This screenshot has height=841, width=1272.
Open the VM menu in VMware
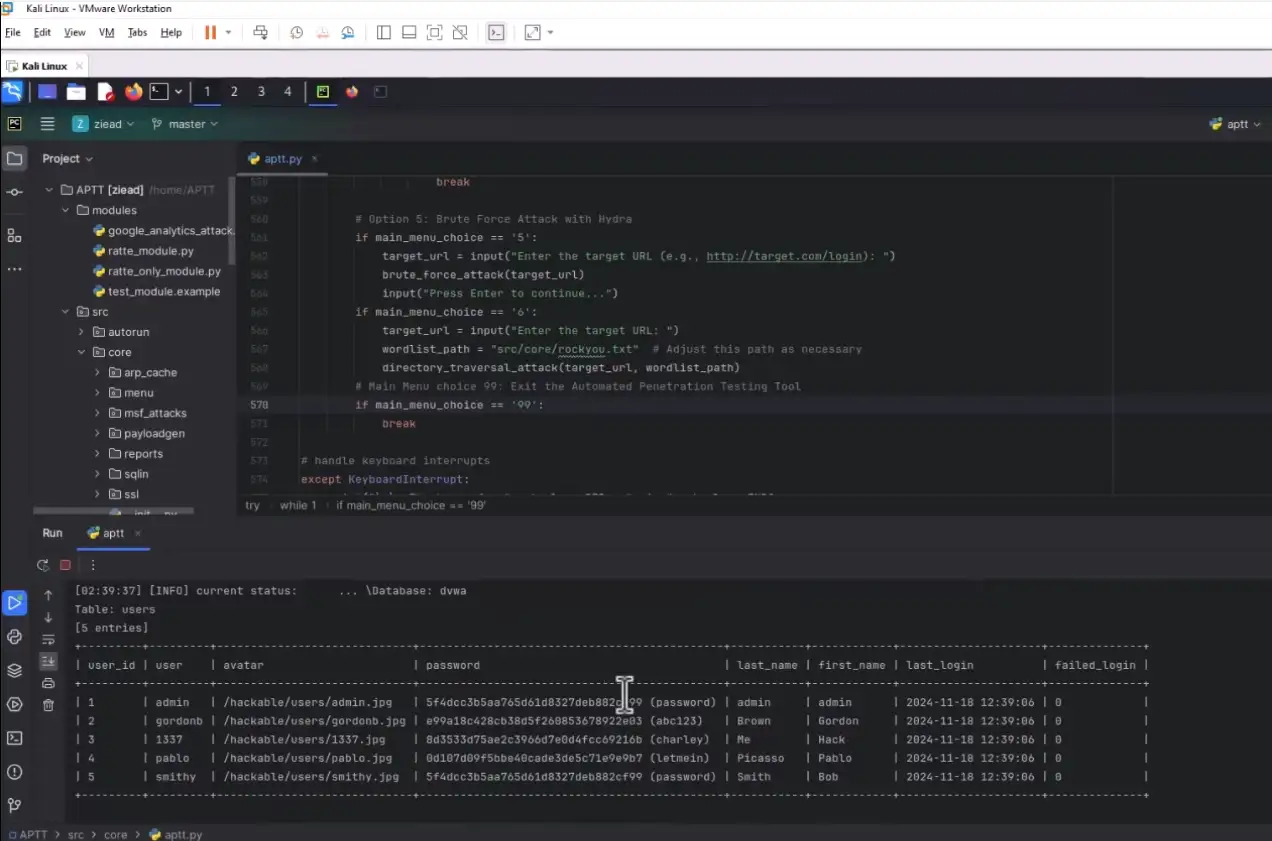(106, 32)
